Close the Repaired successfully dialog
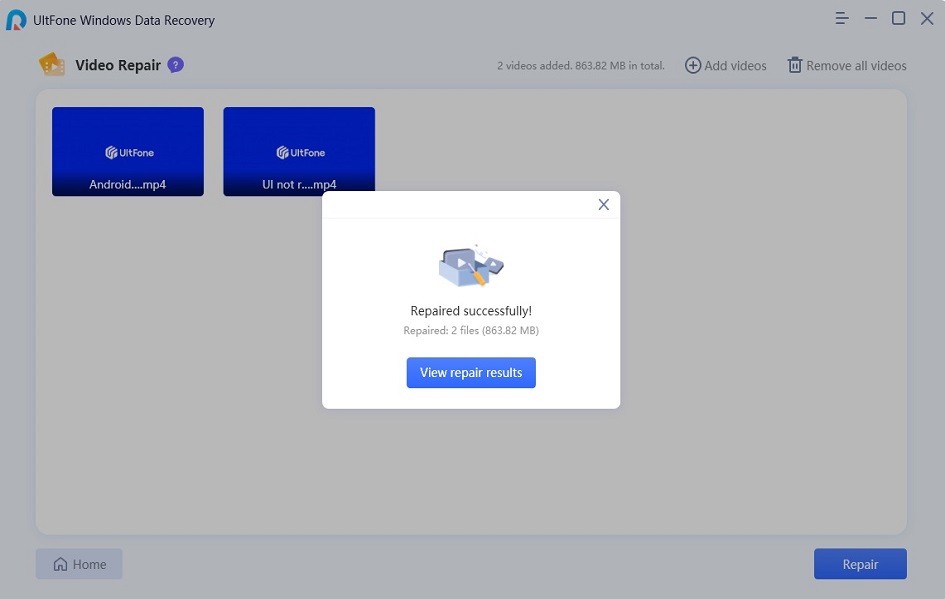The height and width of the screenshot is (599, 945). point(603,205)
